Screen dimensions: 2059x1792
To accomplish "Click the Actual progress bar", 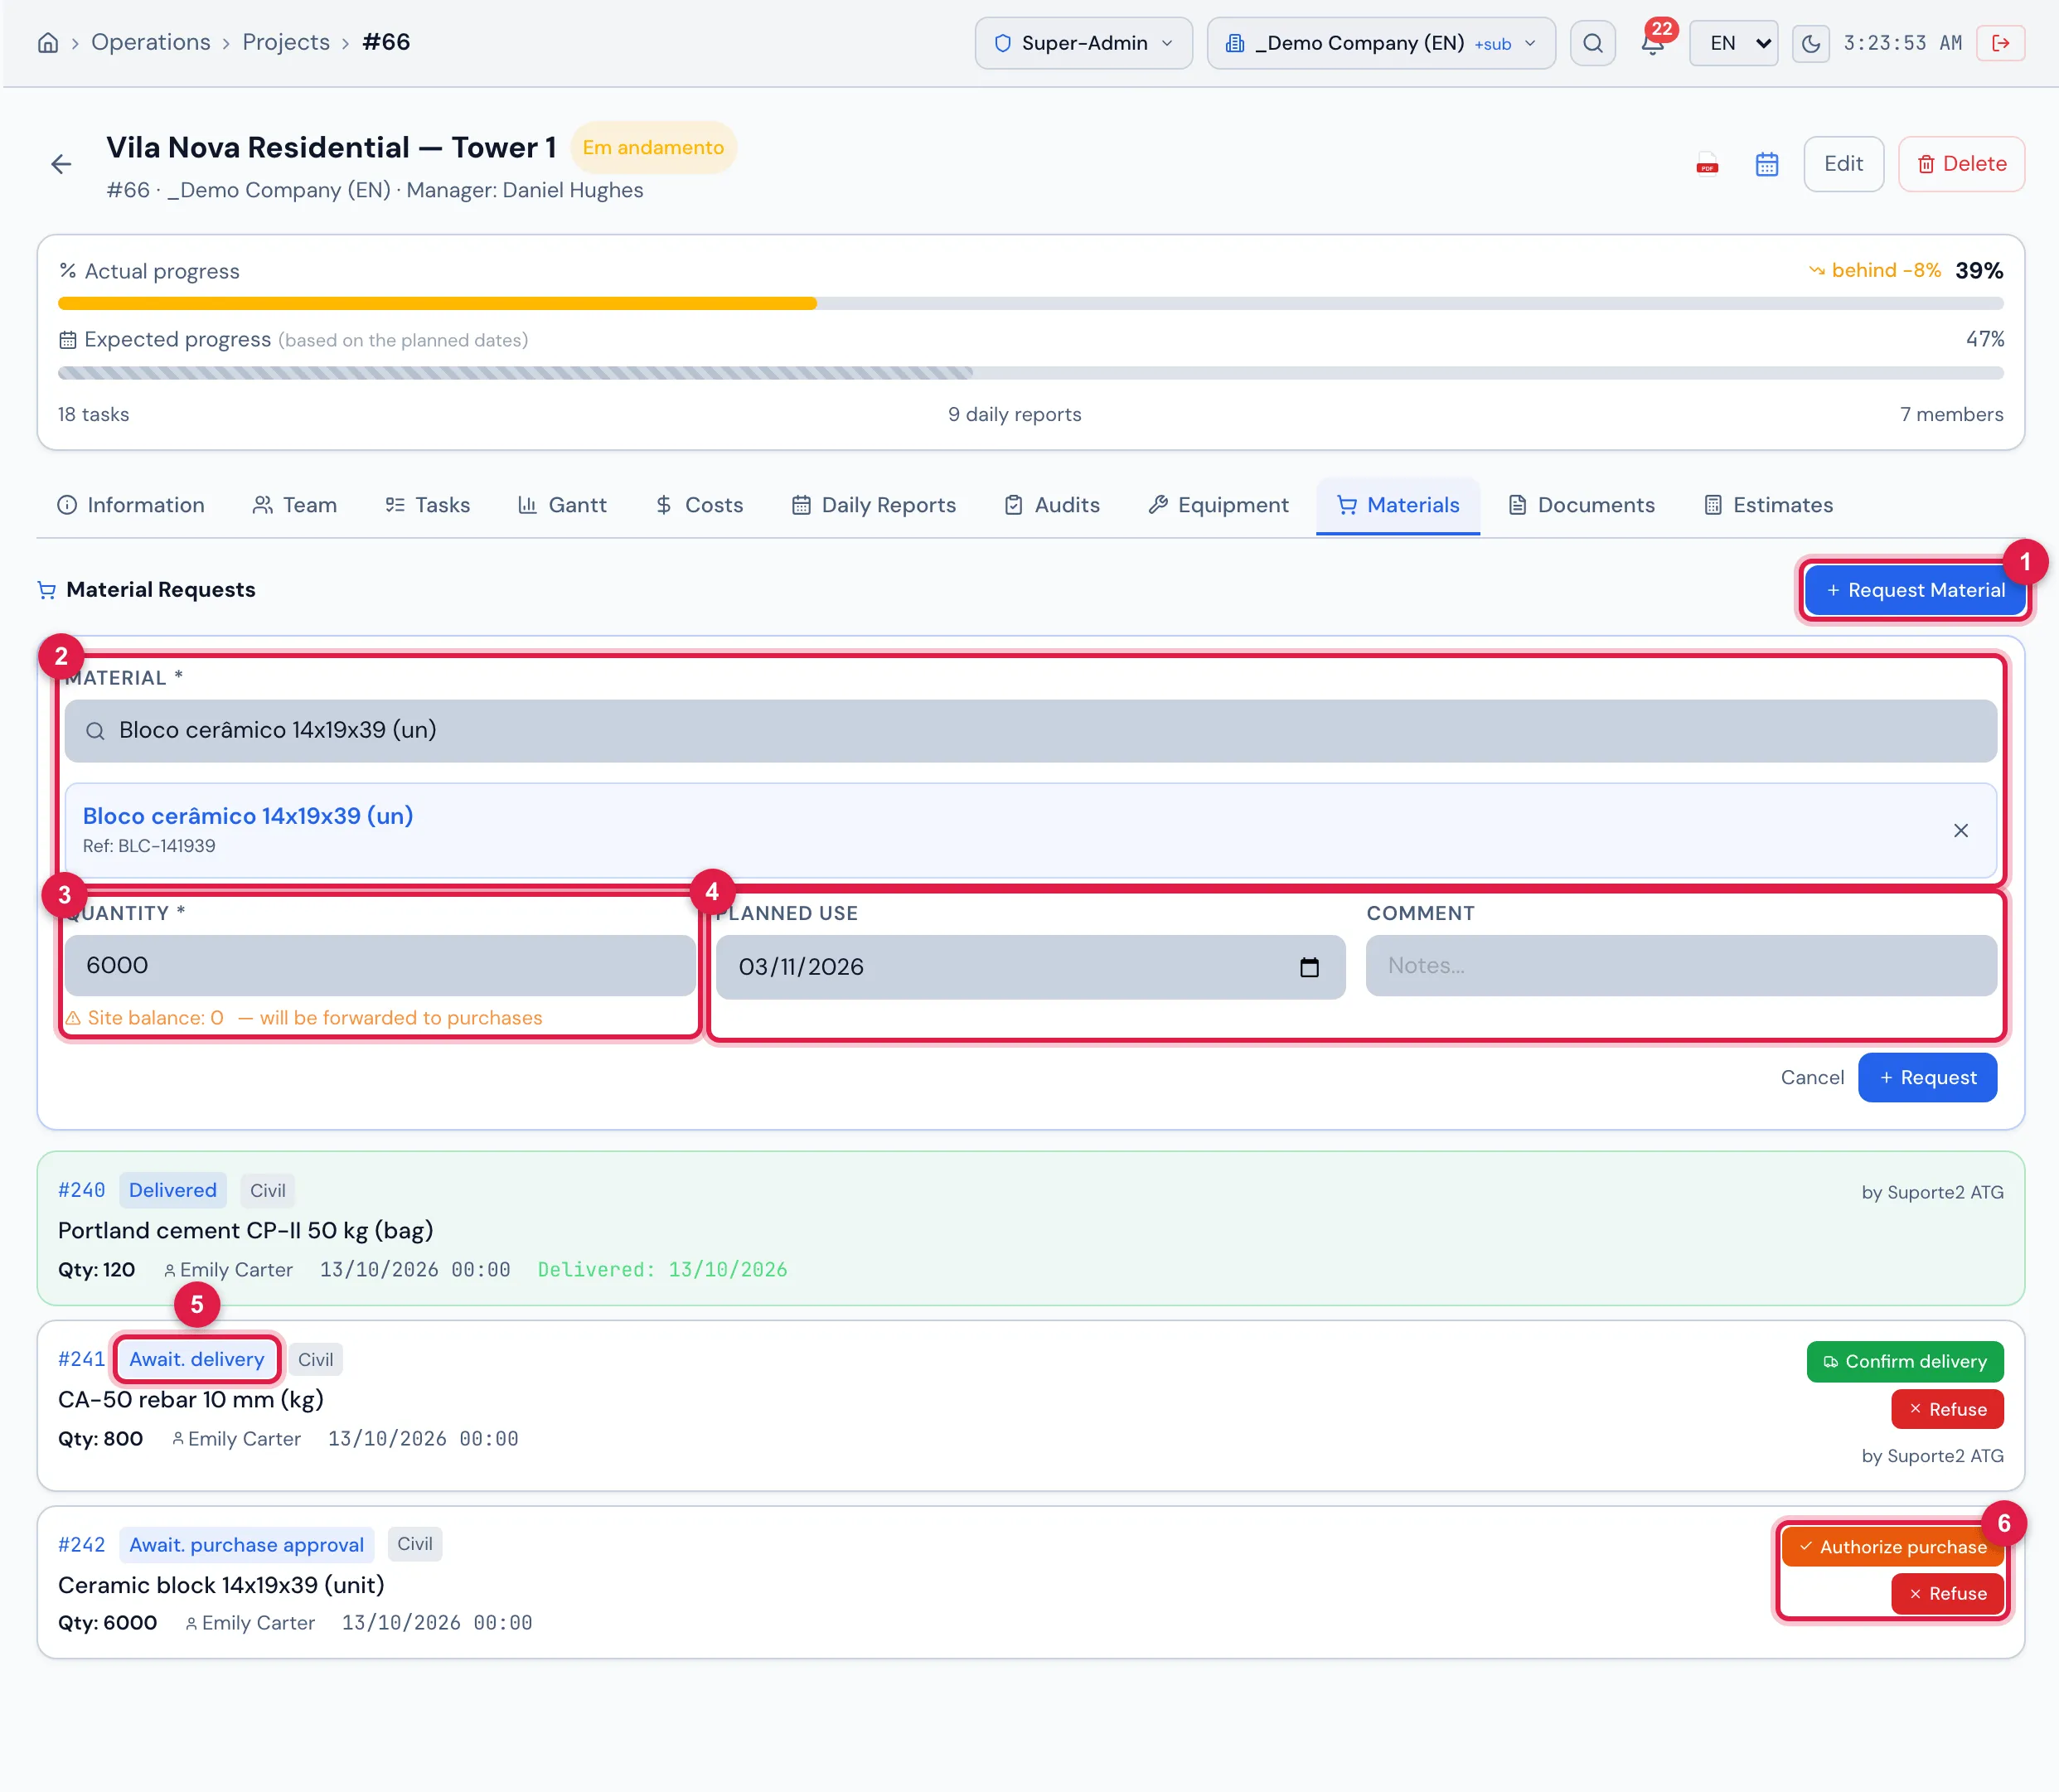I will click(x=1030, y=303).
